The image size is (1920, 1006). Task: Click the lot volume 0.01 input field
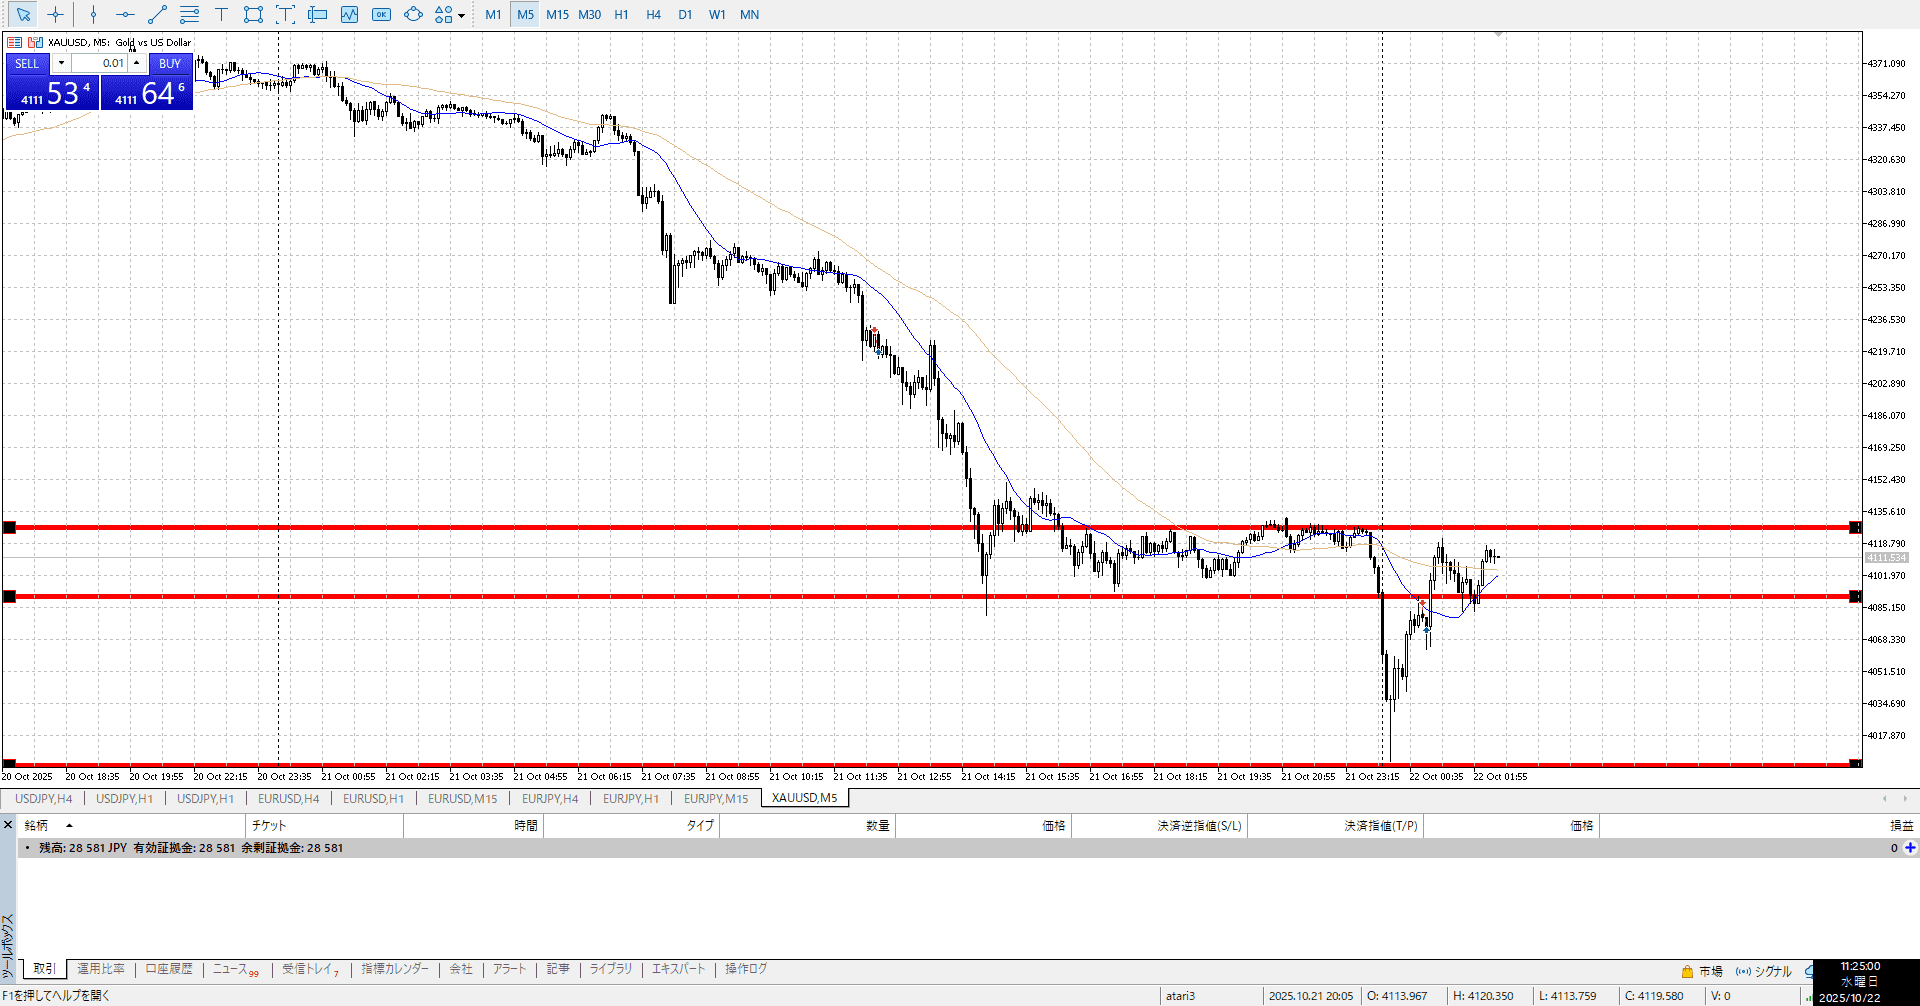coord(100,63)
